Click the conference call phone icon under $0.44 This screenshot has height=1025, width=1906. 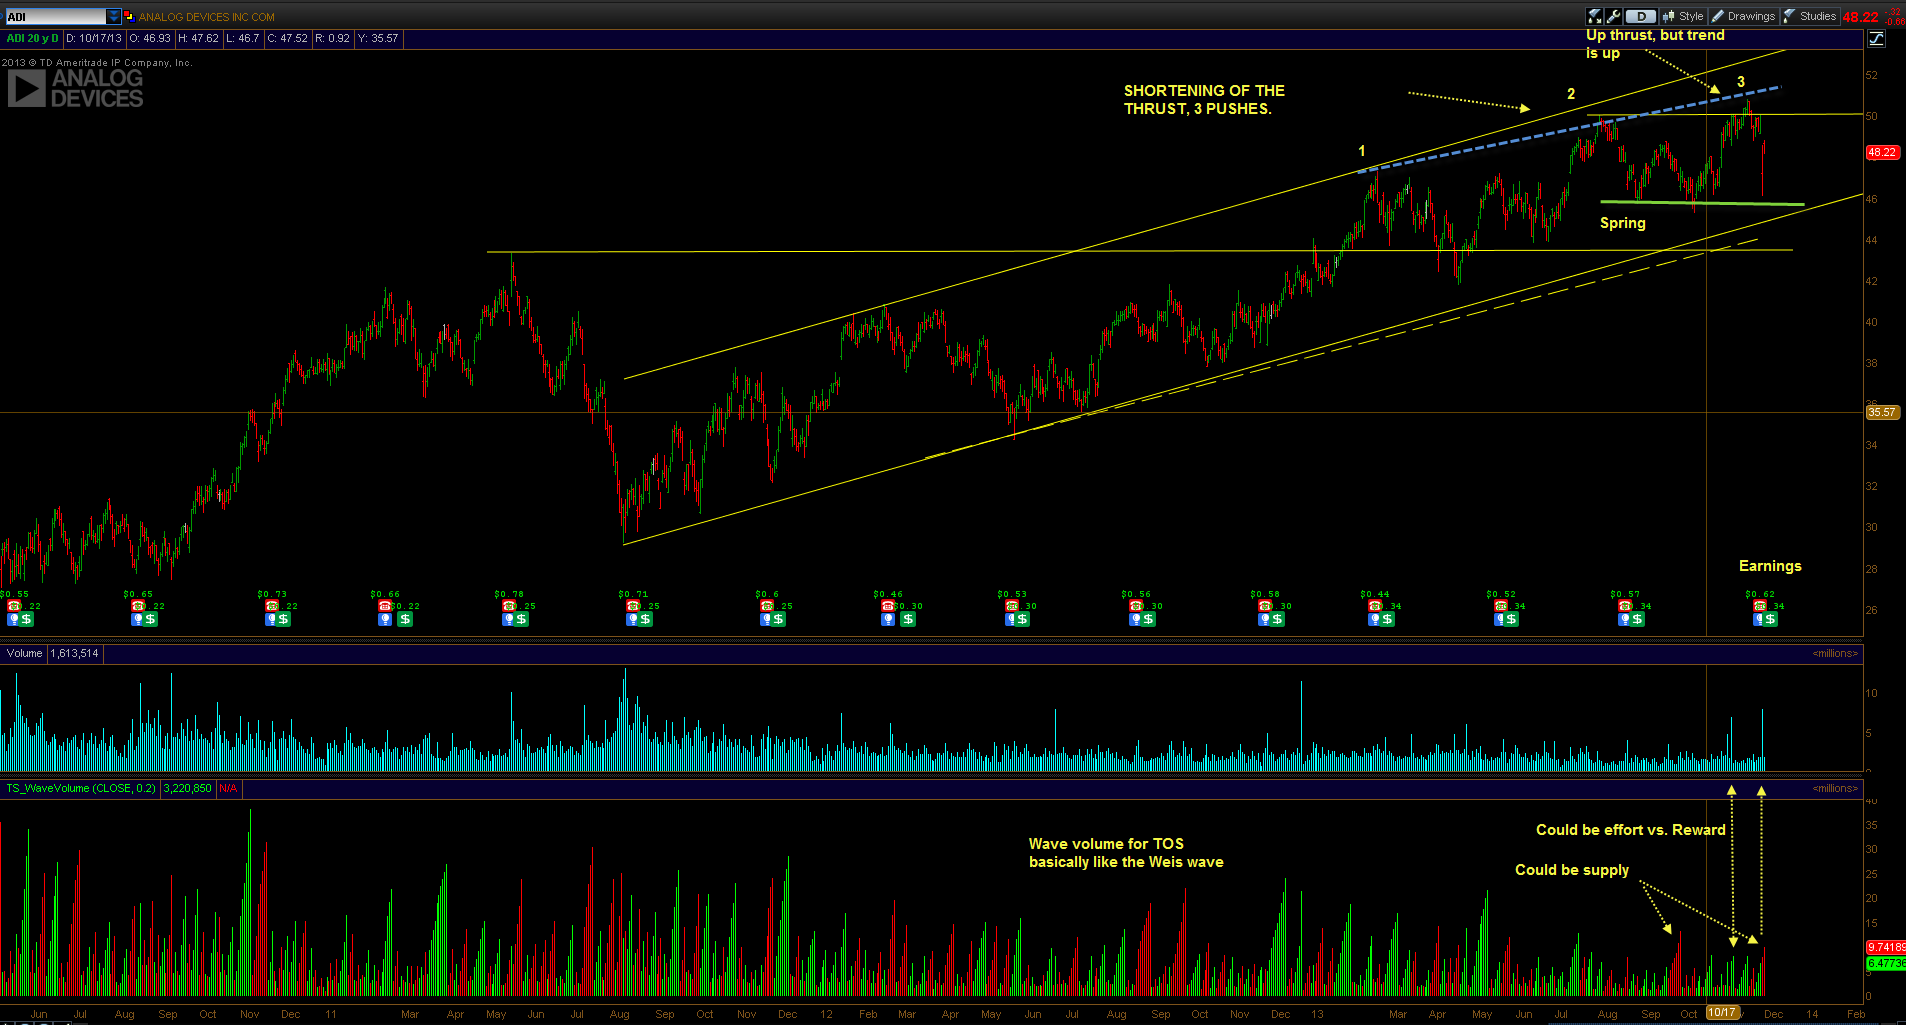coord(1375,606)
